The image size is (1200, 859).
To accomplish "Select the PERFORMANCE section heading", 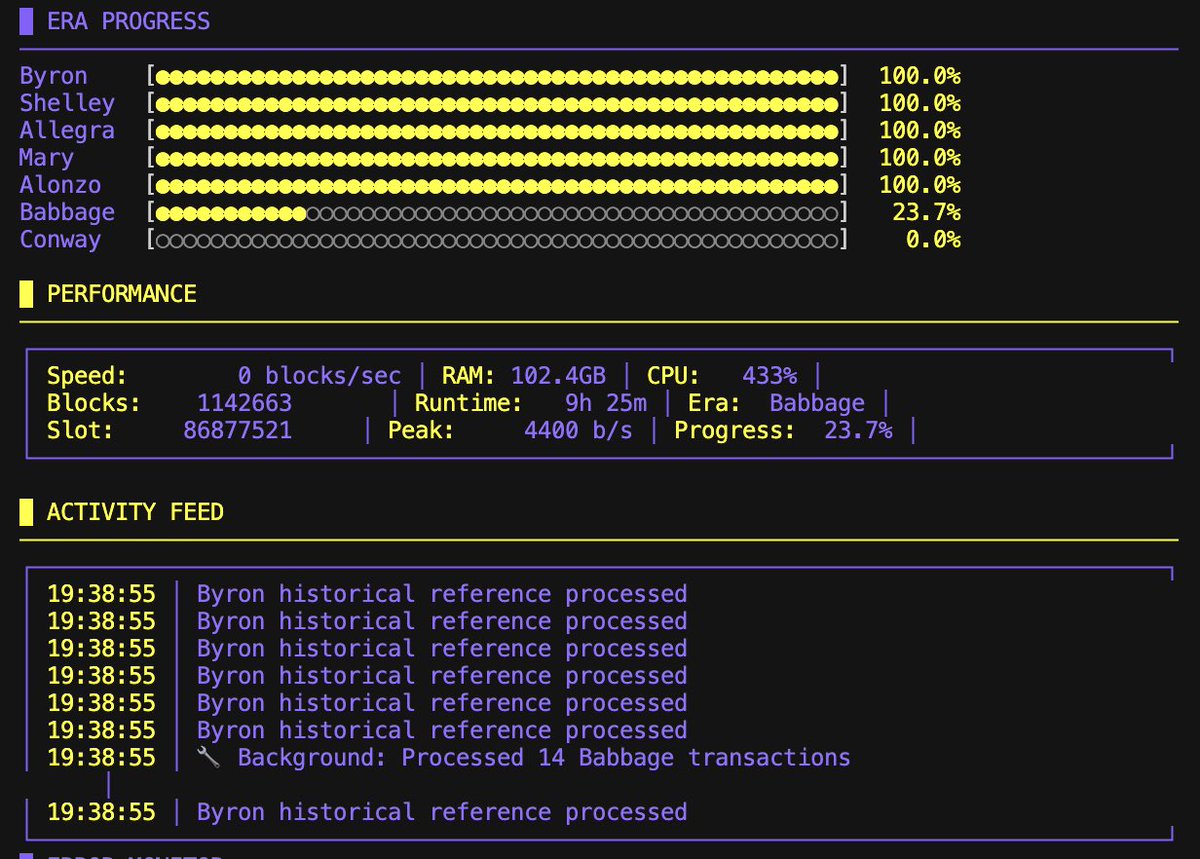I will point(122,294).
